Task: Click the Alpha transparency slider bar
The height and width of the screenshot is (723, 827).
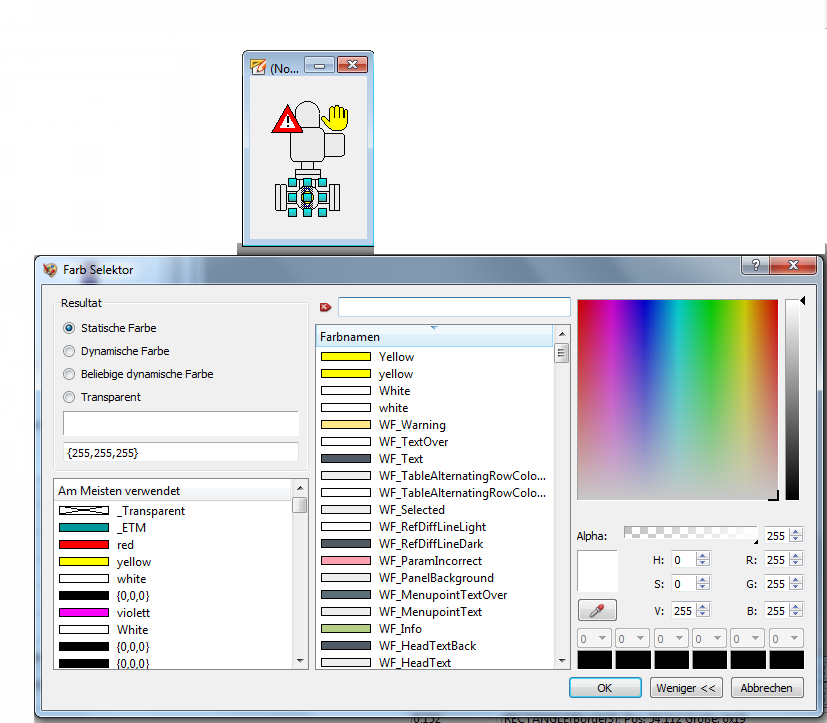Action: pos(690,533)
